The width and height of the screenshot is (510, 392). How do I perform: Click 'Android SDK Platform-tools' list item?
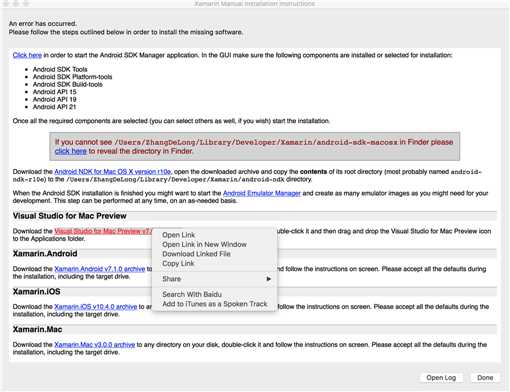(x=72, y=77)
